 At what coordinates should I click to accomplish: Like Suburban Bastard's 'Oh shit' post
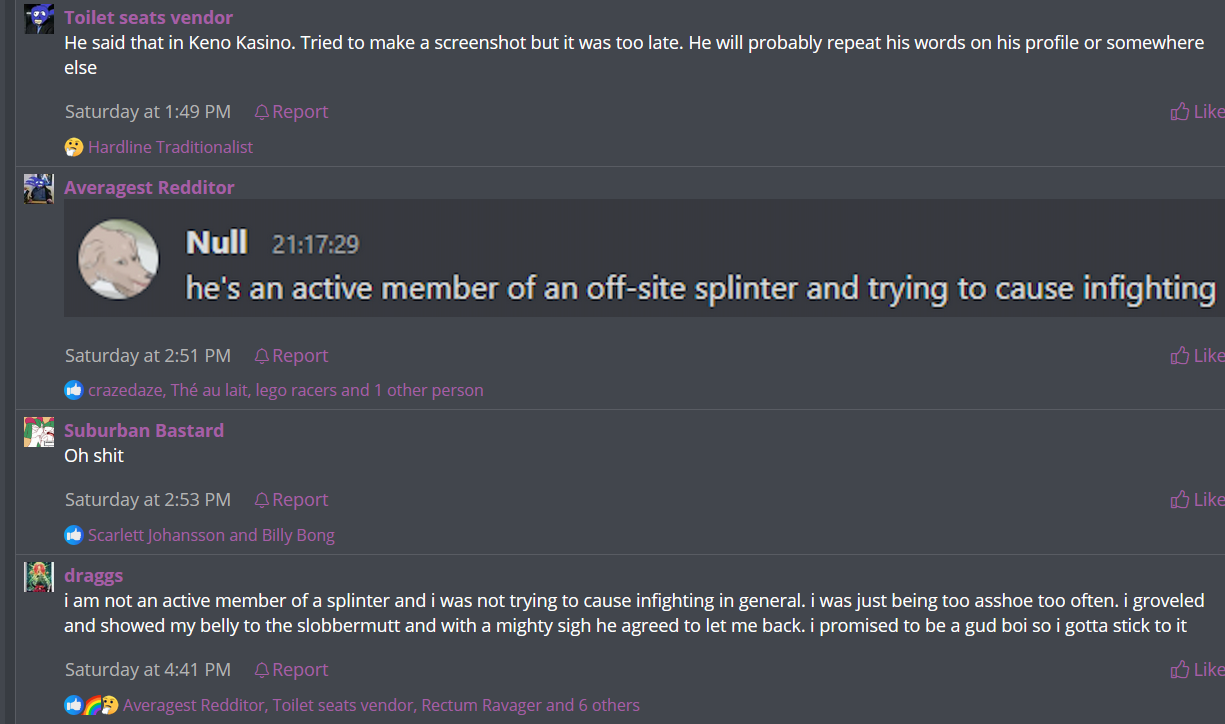click(1197, 499)
